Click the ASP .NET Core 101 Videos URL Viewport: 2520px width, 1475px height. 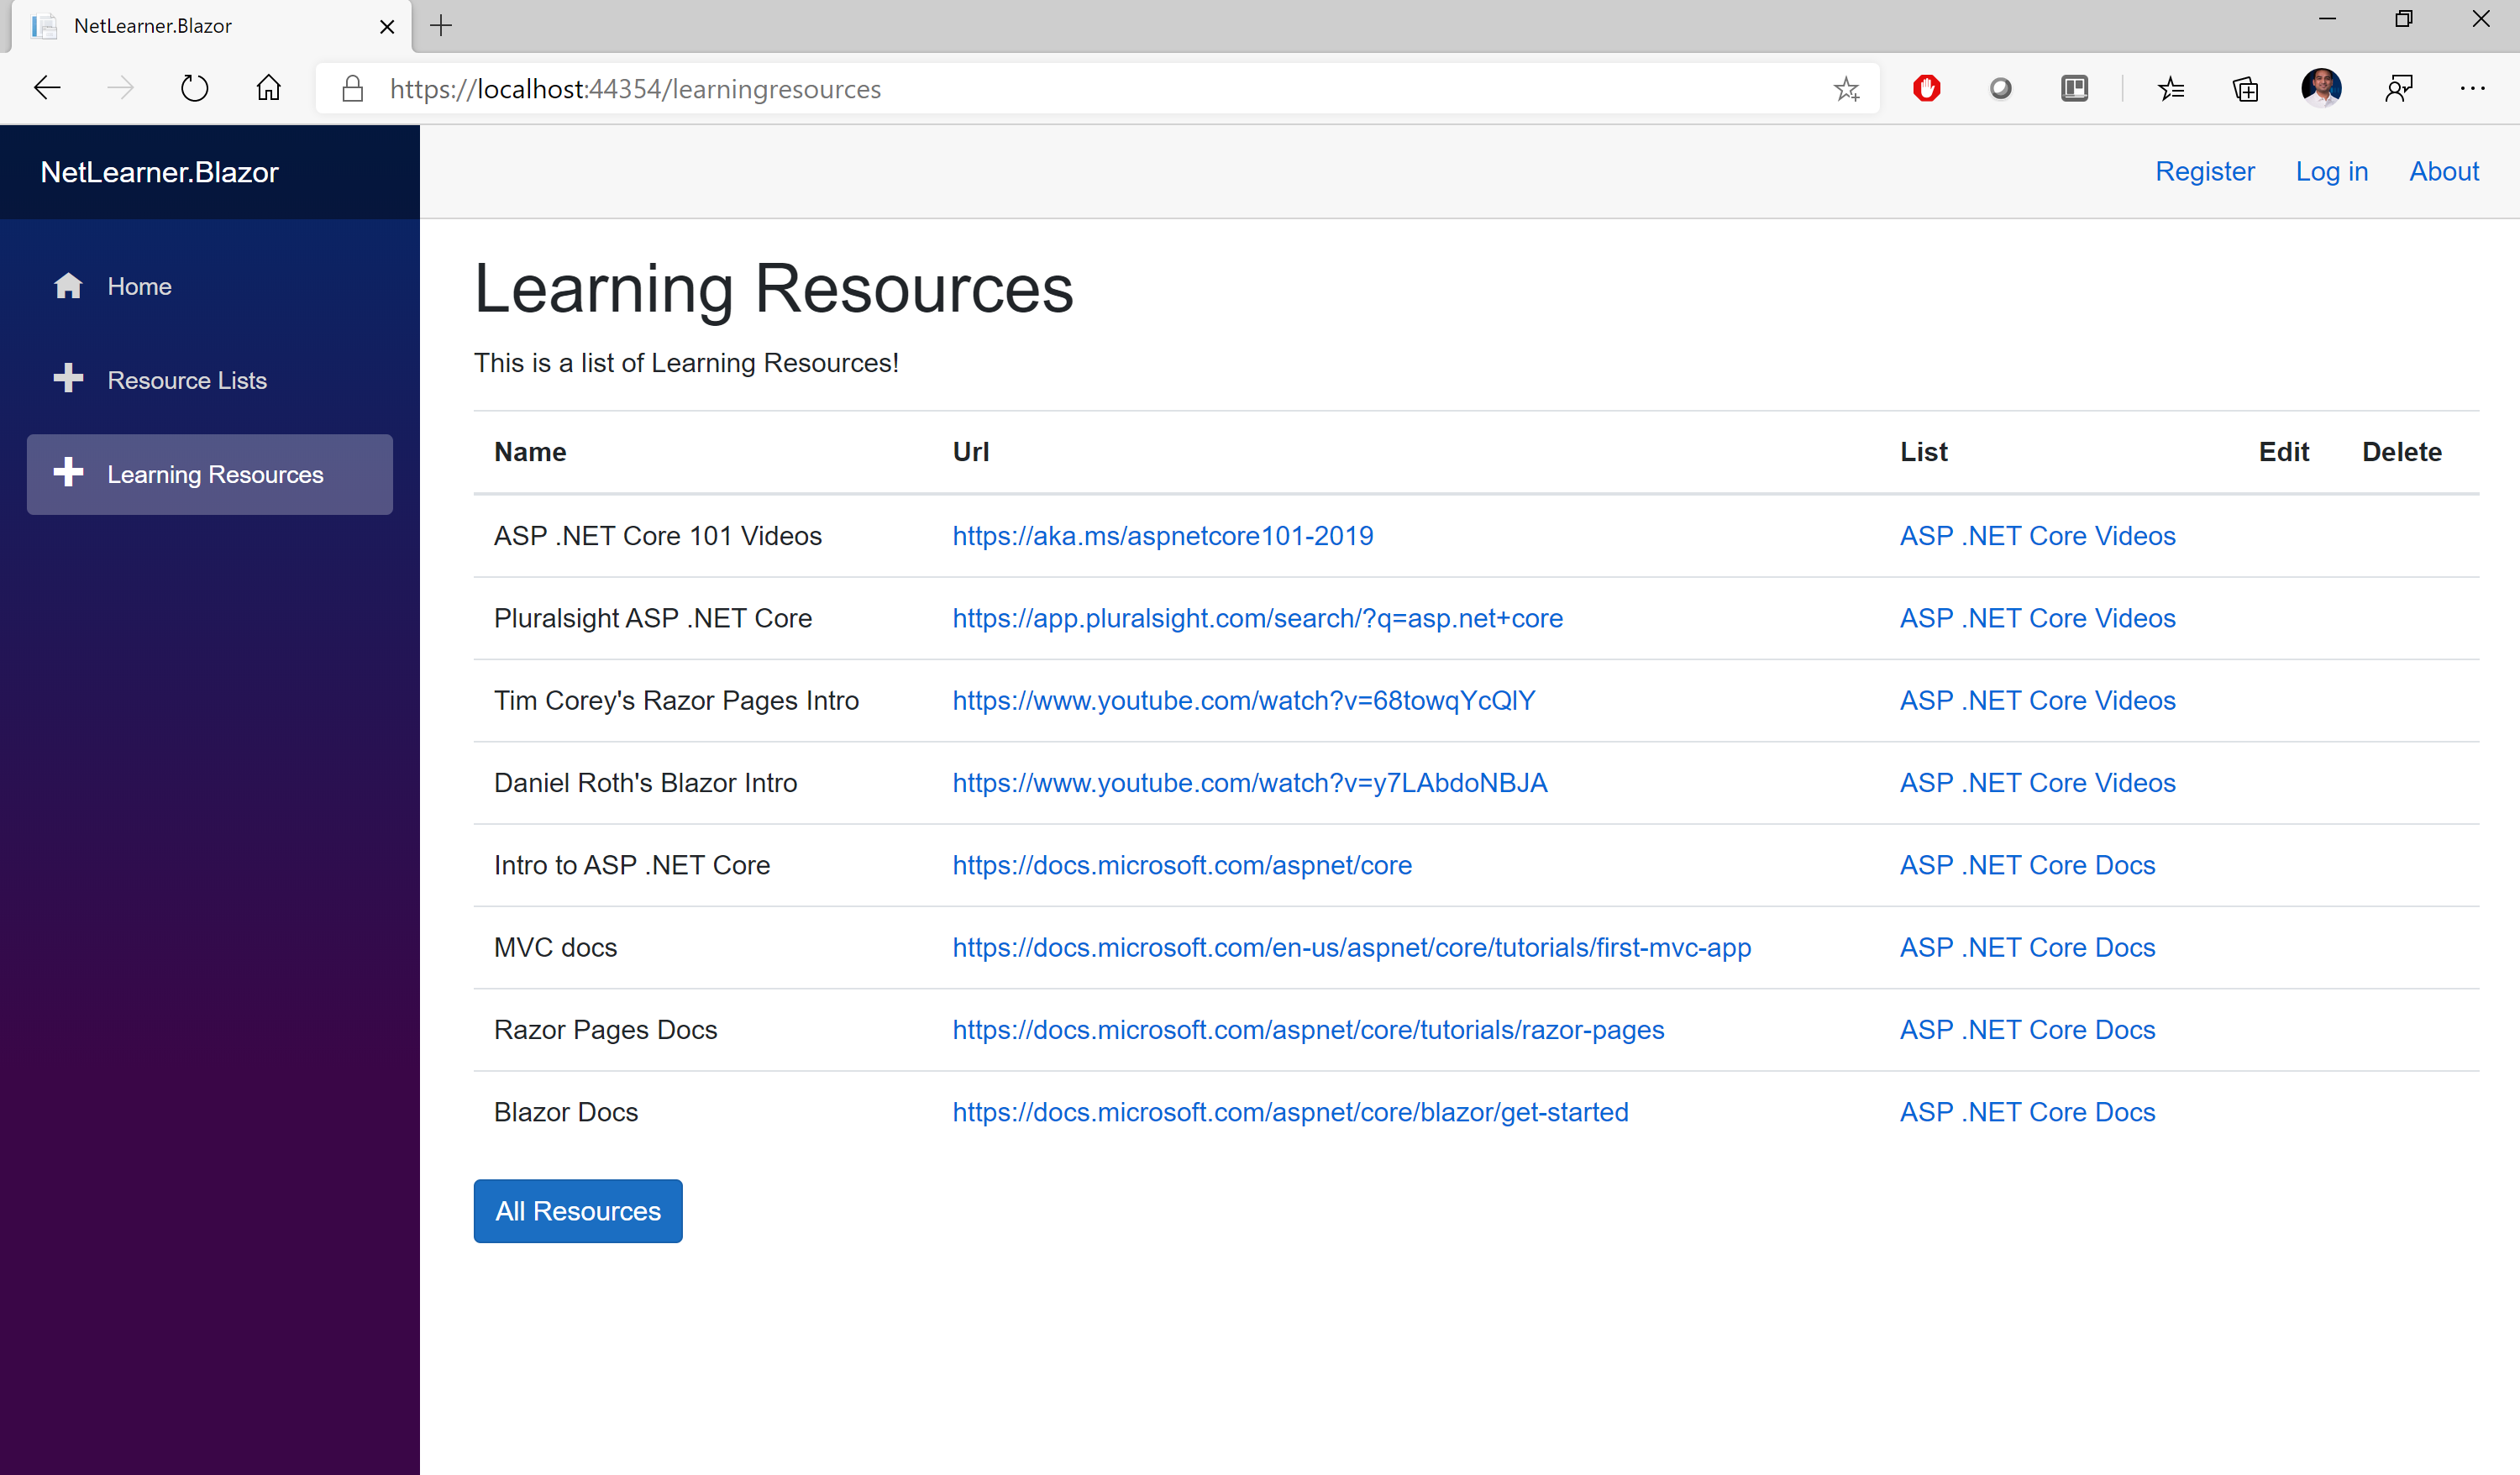1161,536
